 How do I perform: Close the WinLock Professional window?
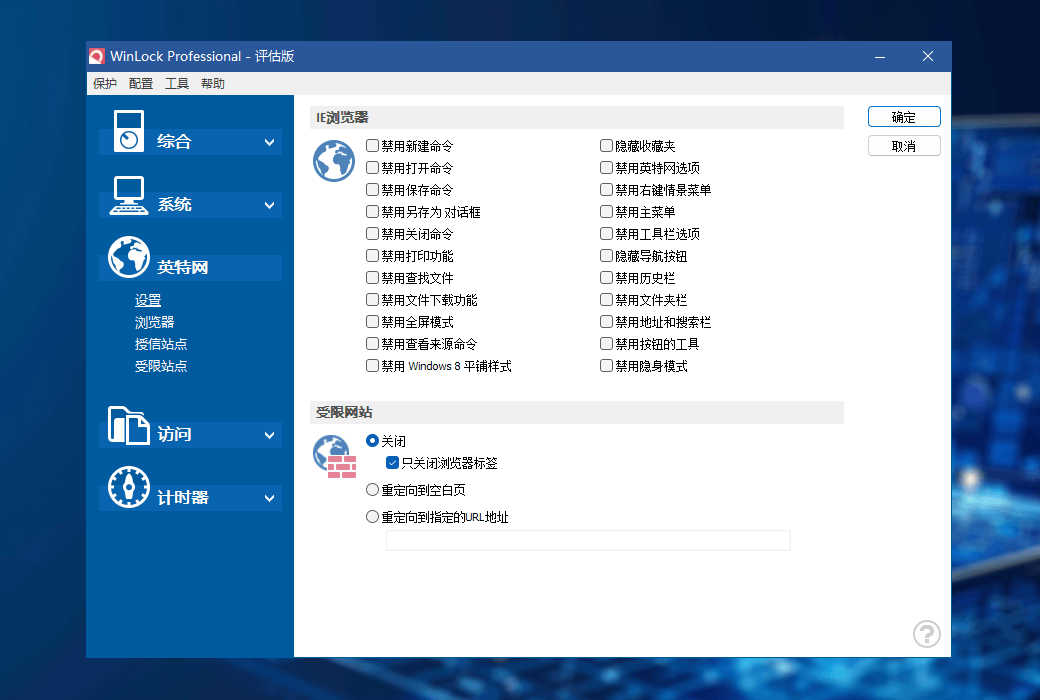point(928,57)
